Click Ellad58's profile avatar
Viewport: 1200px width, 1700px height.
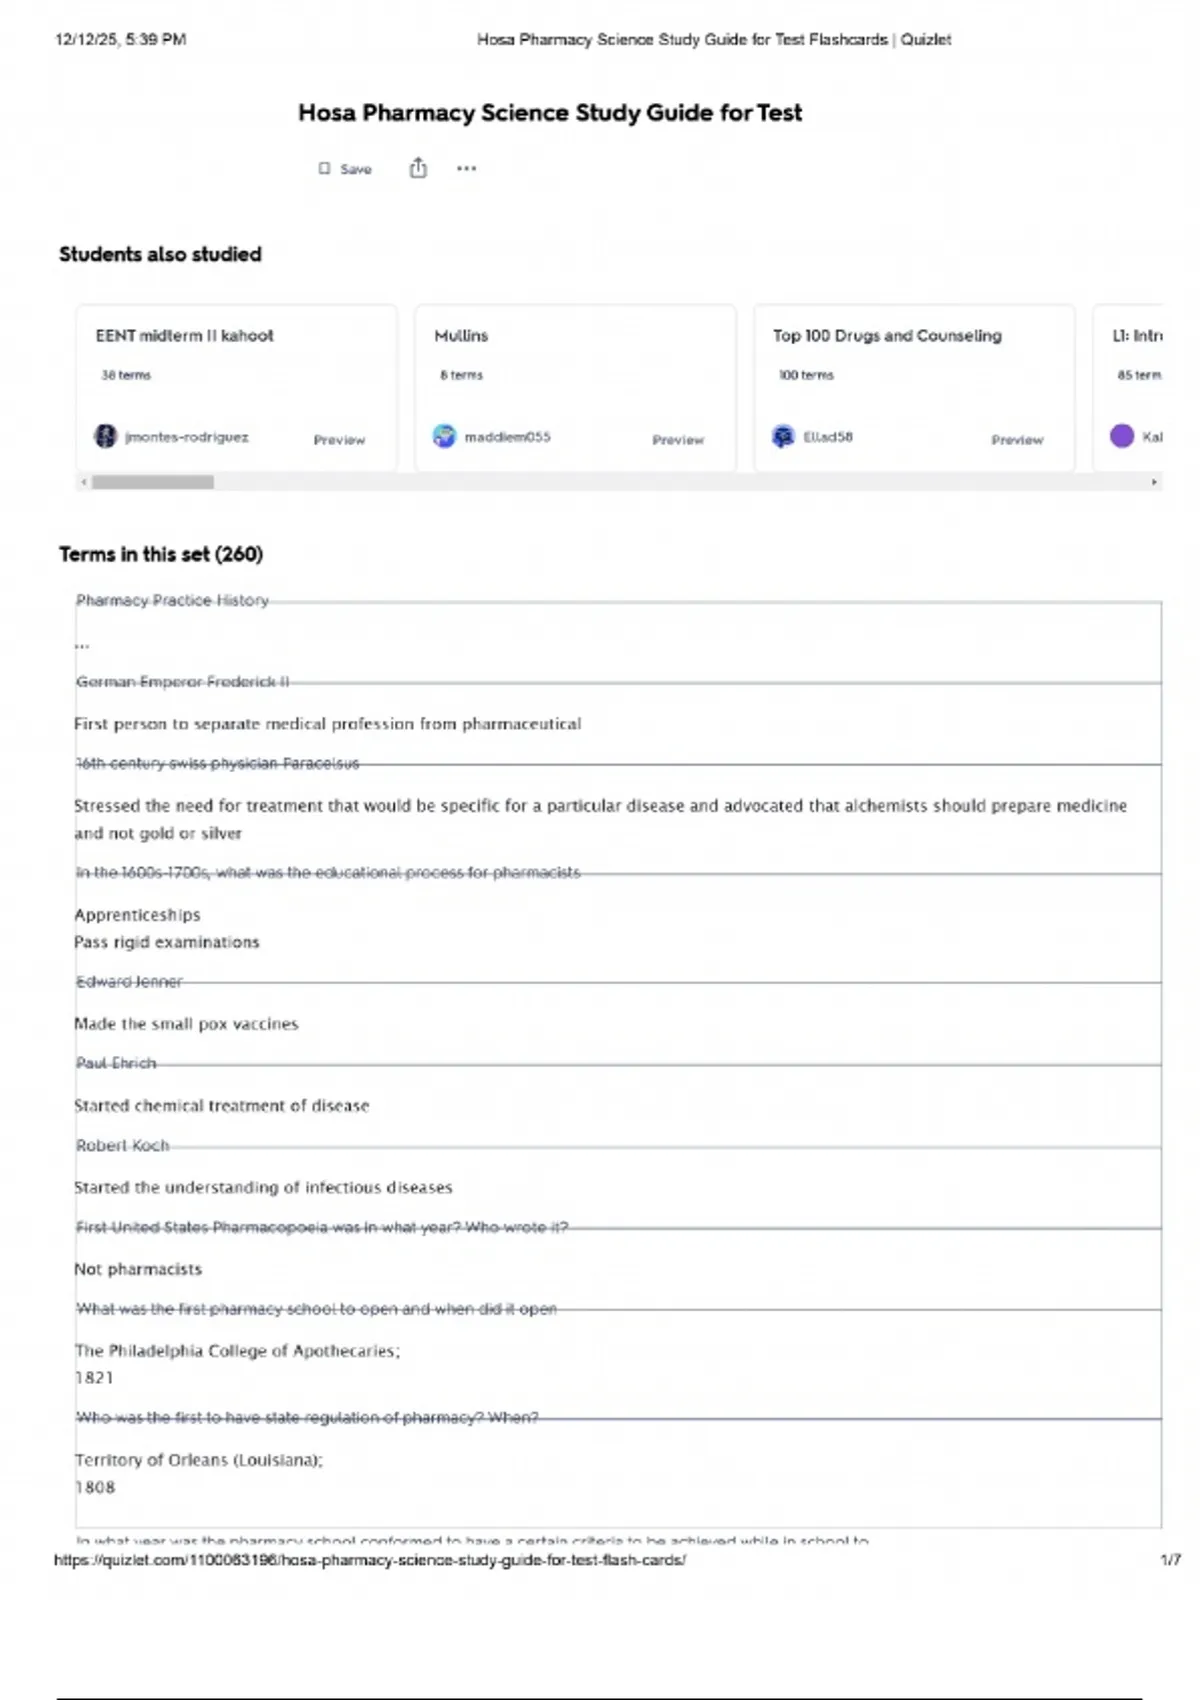point(783,436)
